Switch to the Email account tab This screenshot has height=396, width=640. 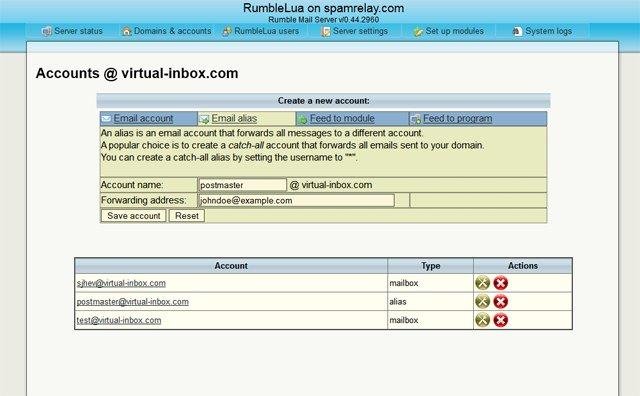pyautogui.click(x=143, y=119)
